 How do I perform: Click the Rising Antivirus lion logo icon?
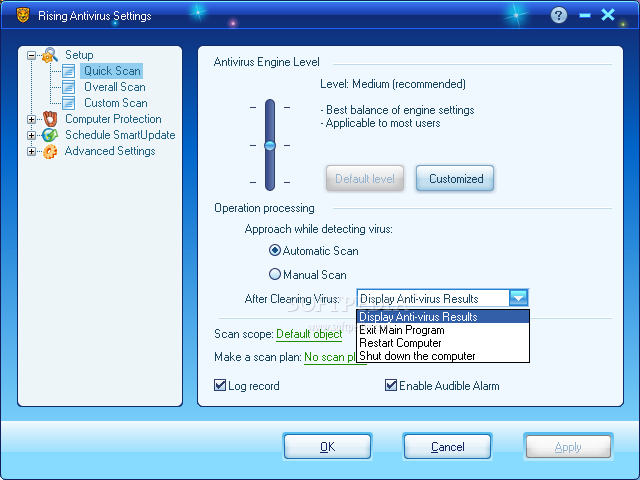23,15
